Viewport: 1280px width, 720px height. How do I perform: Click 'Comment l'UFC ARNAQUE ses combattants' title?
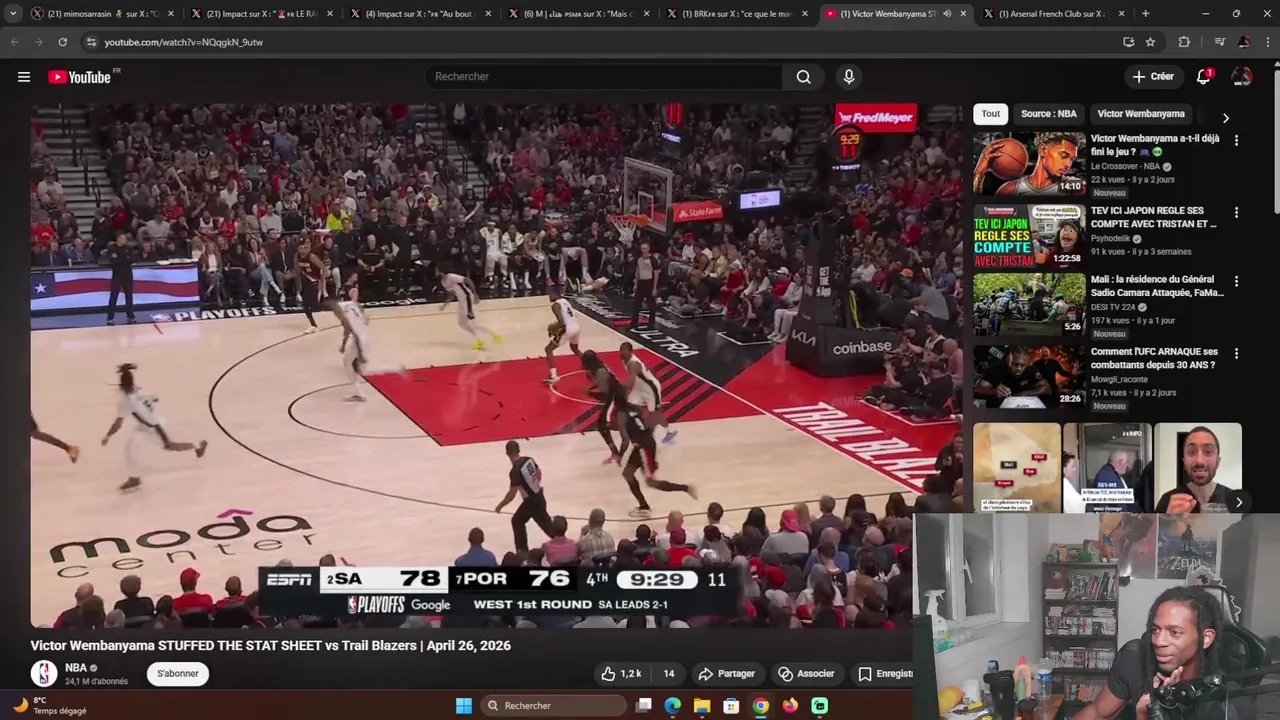click(1154, 358)
